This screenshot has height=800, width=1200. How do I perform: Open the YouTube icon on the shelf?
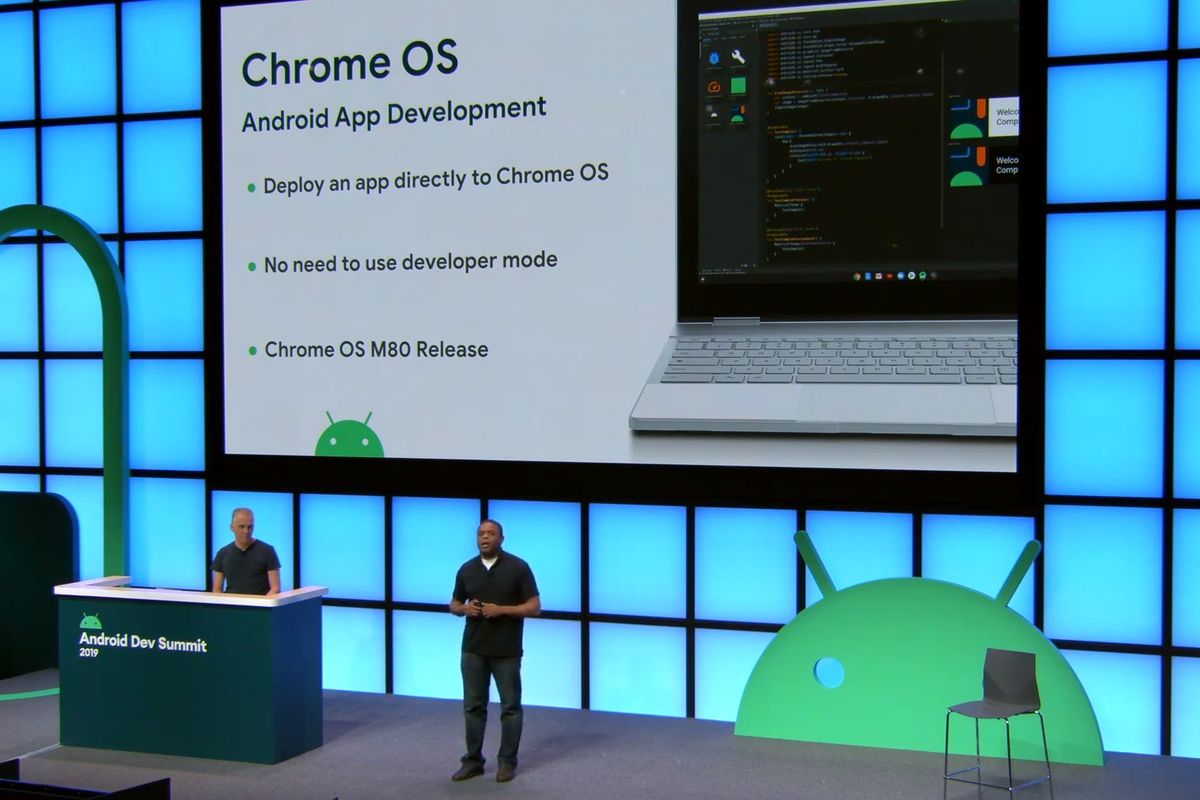890,276
